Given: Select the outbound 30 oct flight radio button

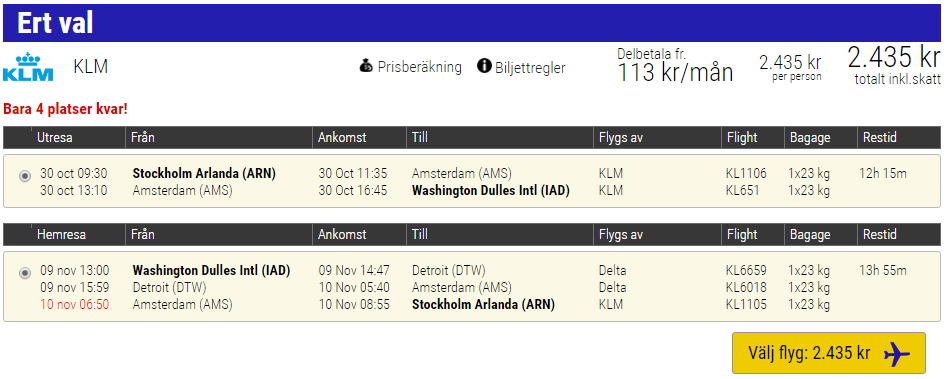Looking at the screenshot, I should [x=25, y=176].
